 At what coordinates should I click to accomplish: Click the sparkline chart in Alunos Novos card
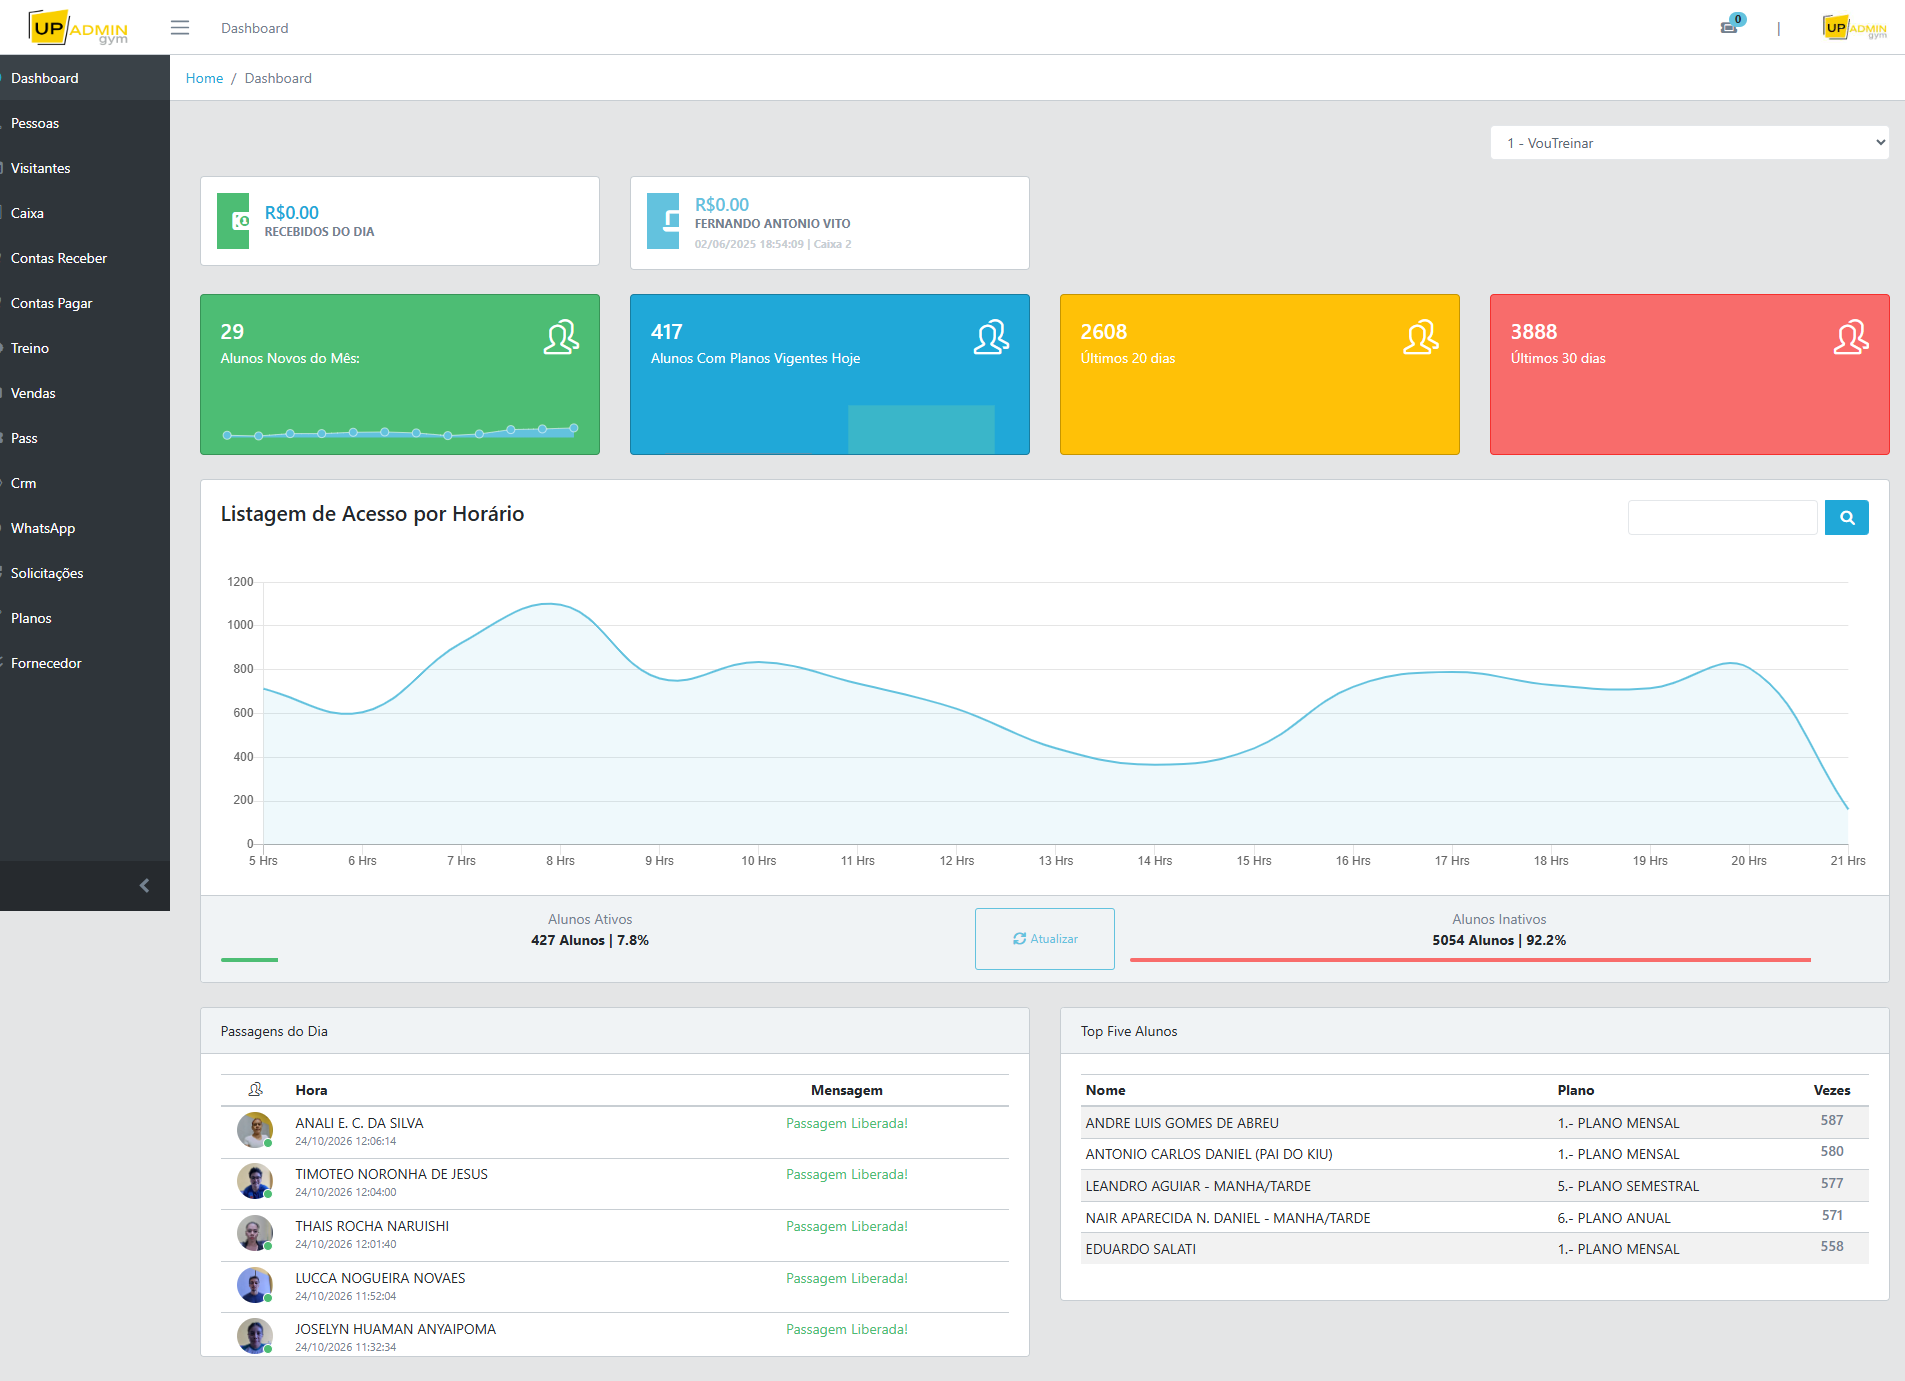point(400,431)
